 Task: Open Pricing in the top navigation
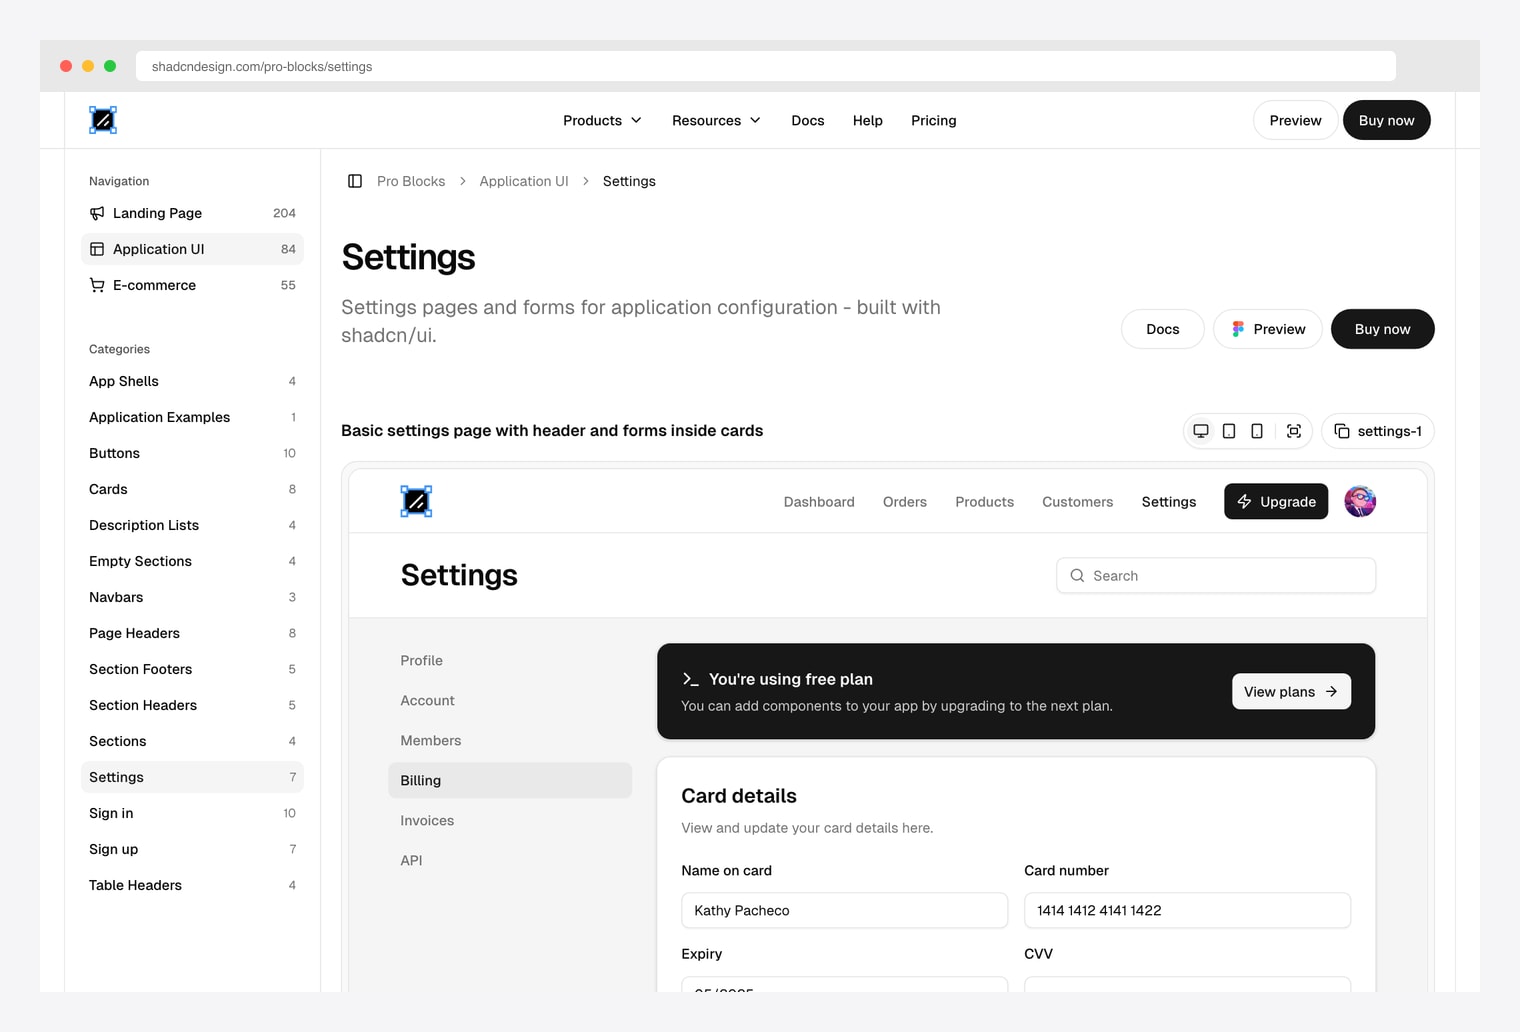934,120
